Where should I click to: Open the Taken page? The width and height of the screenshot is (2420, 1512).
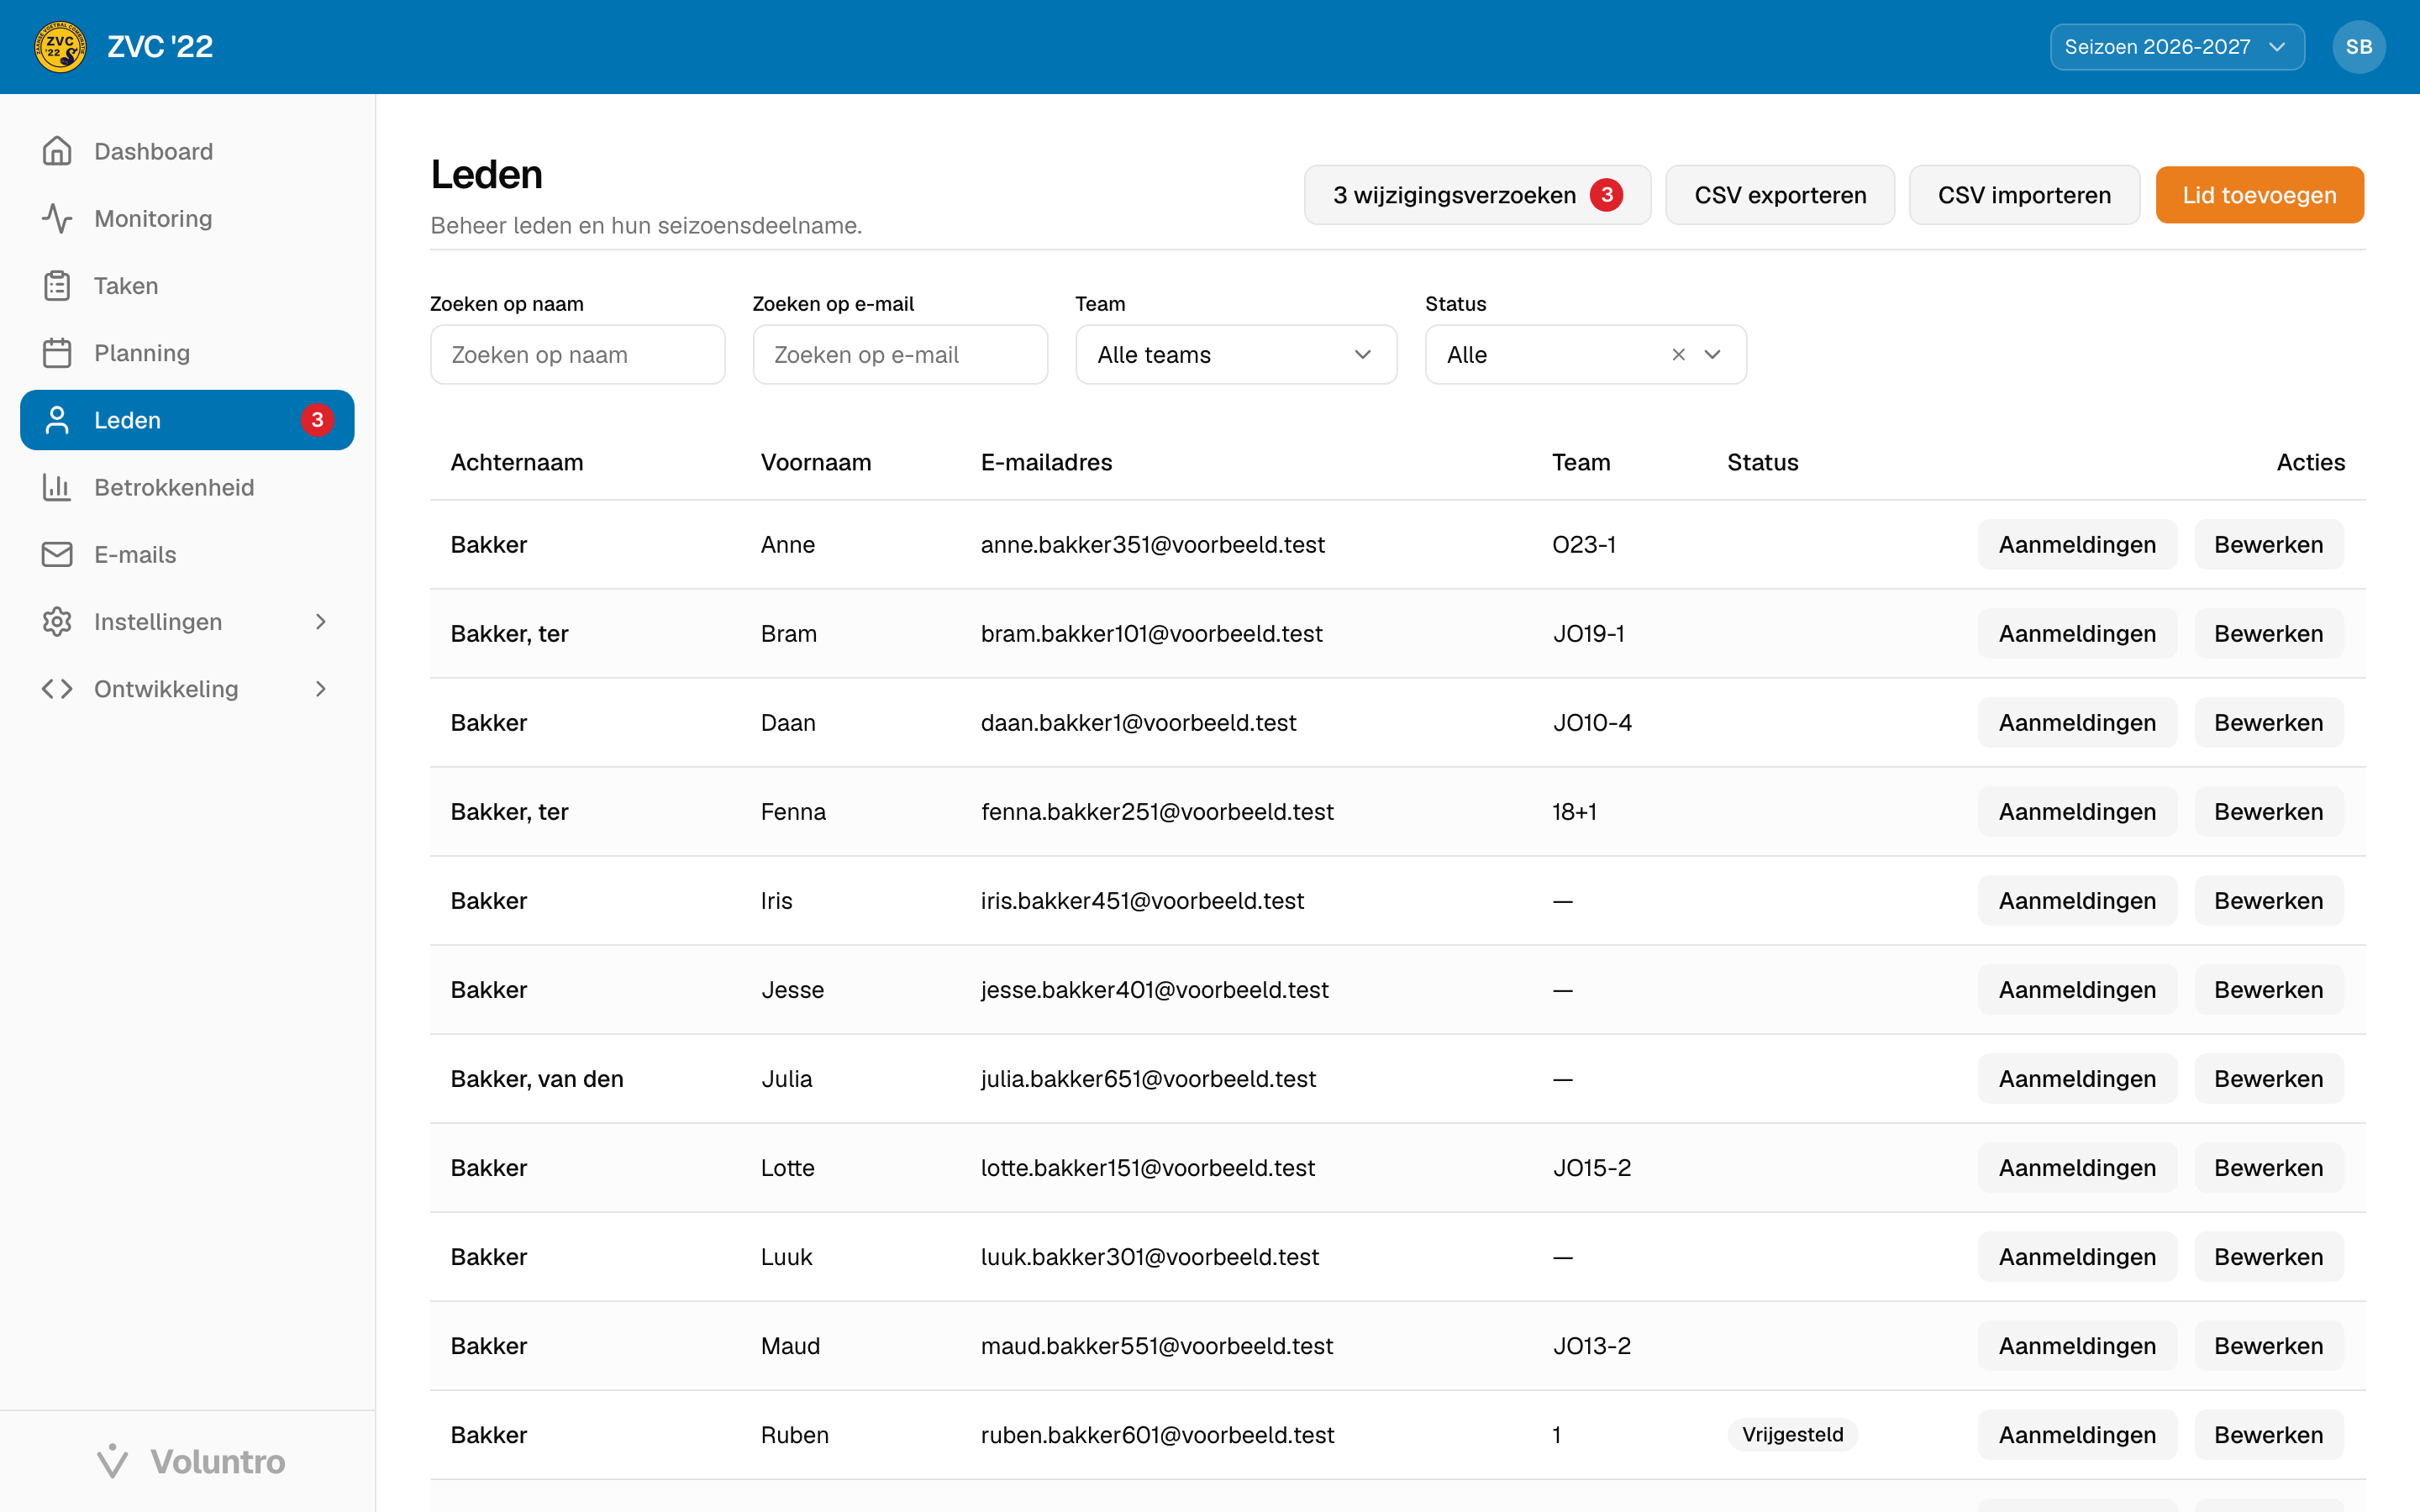tap(187, 285)
